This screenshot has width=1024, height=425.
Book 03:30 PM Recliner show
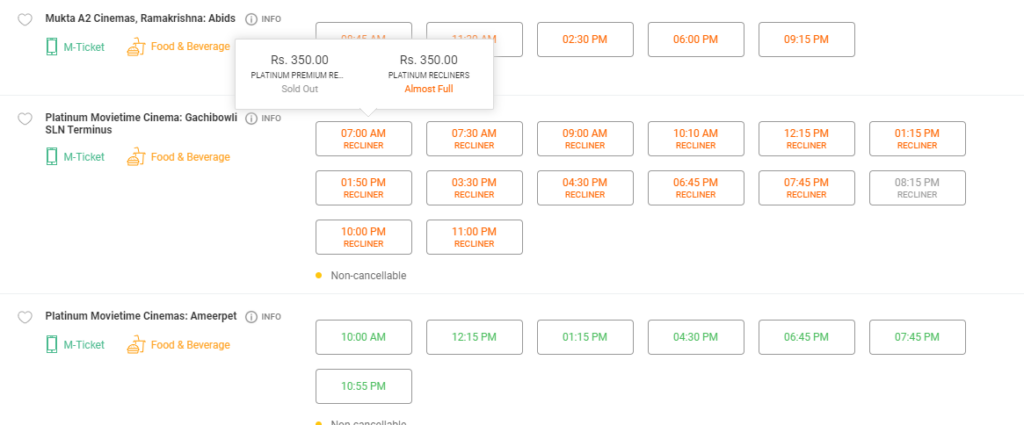point(474,188)
